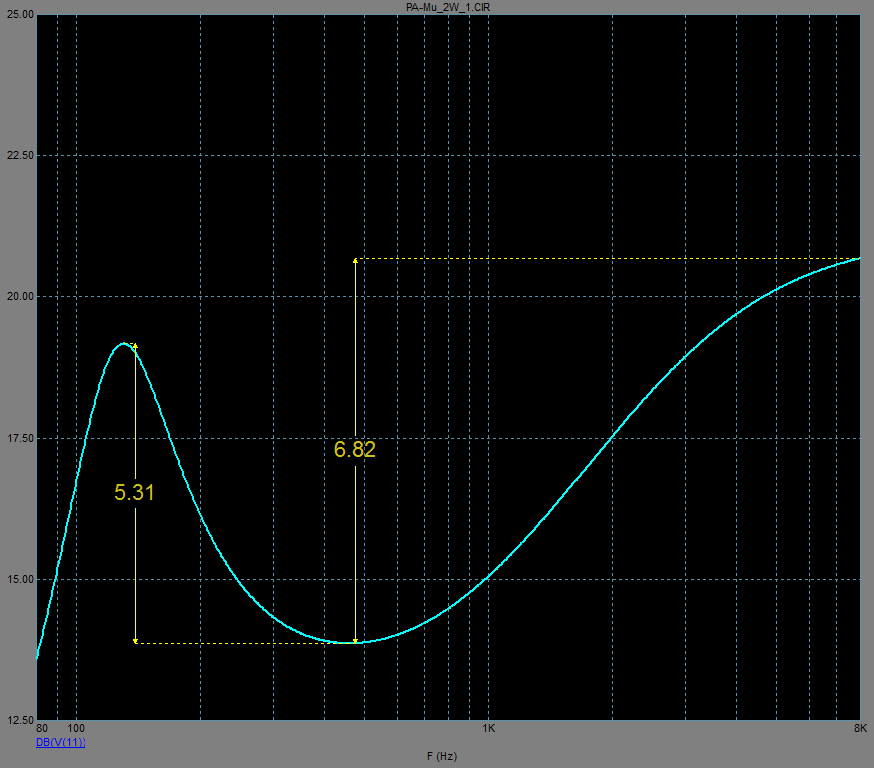Click the 80 x-axis start label
Viewport: 874px width, 768px height.
click(41, 728)
